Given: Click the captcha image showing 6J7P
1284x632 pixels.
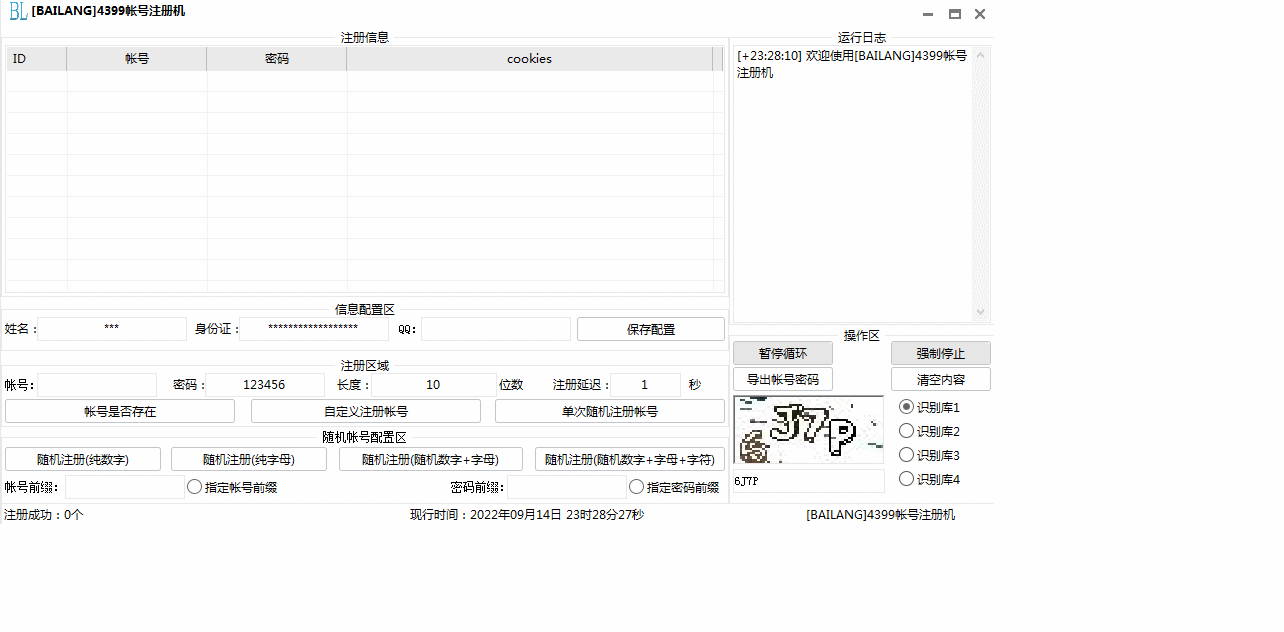Looking at the screenshot, I should point(808,429).
